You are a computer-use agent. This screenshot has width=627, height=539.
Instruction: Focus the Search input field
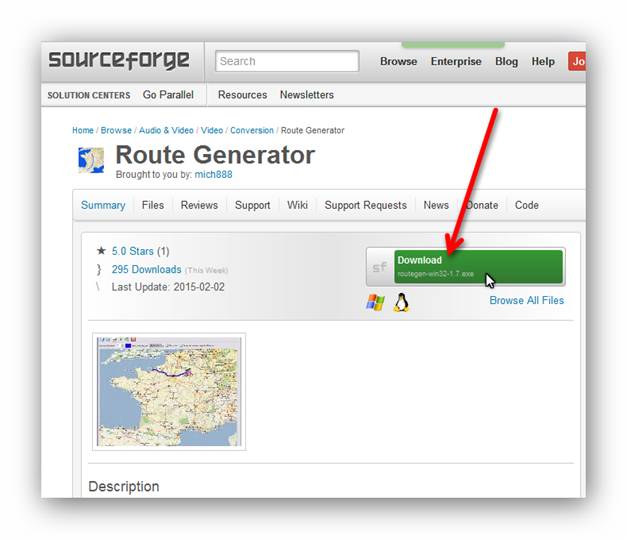pos(287,61)
